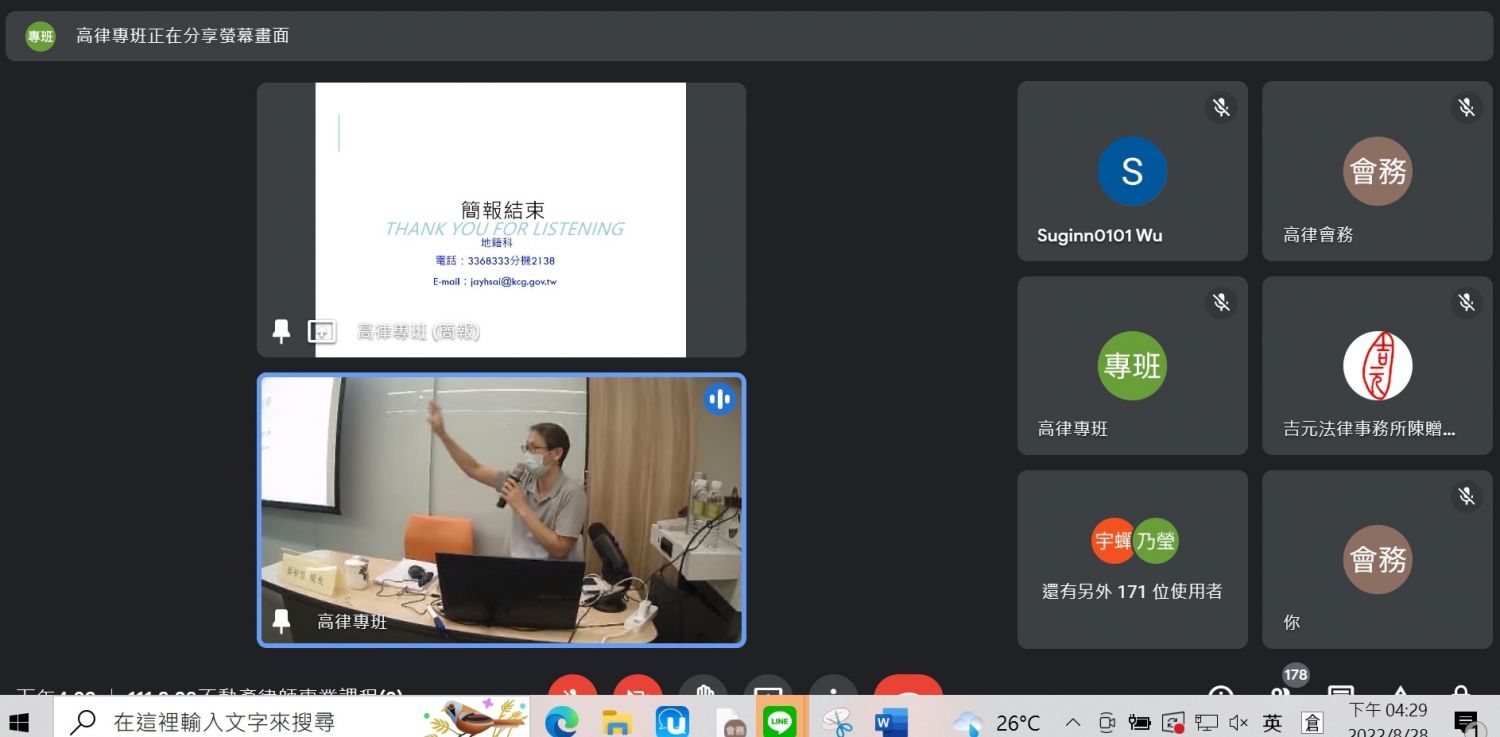Click the muted mic icon on Suginn0101 Wu tile

1221,107
